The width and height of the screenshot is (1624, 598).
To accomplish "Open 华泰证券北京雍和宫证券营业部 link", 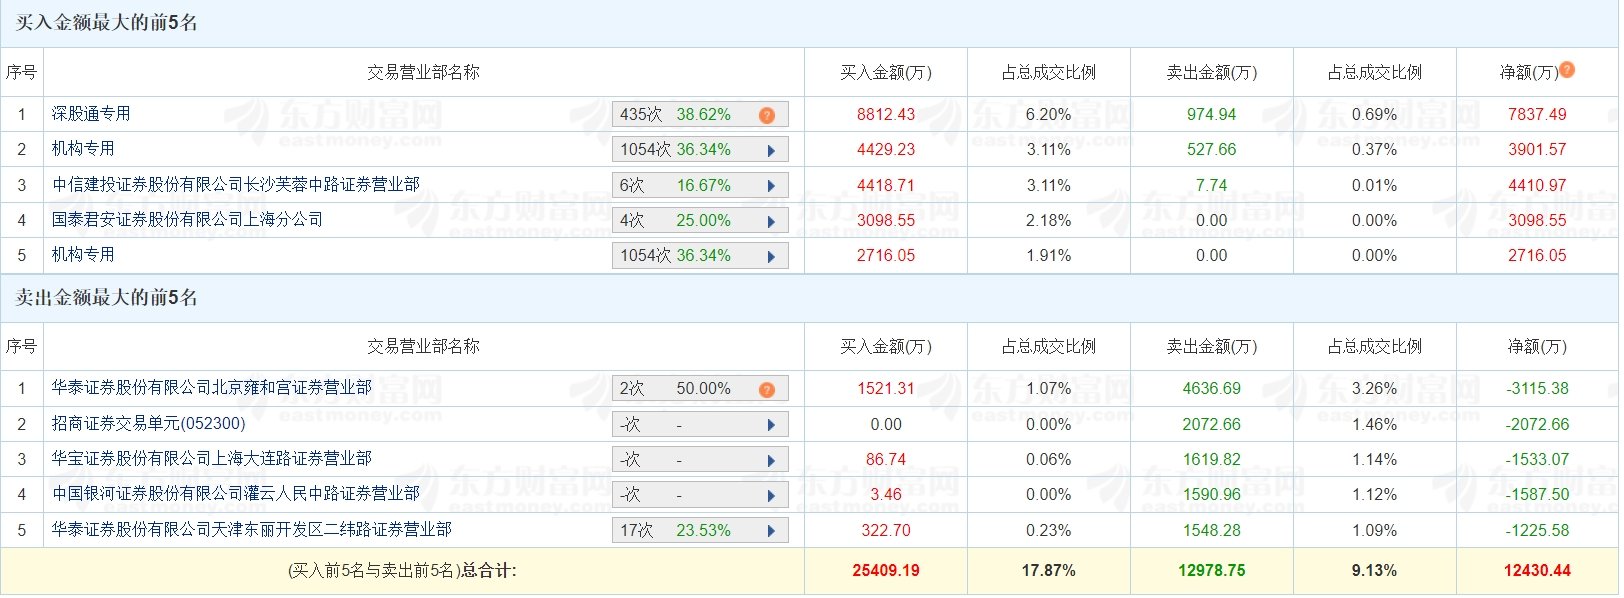I will click(x=212, y=387).
